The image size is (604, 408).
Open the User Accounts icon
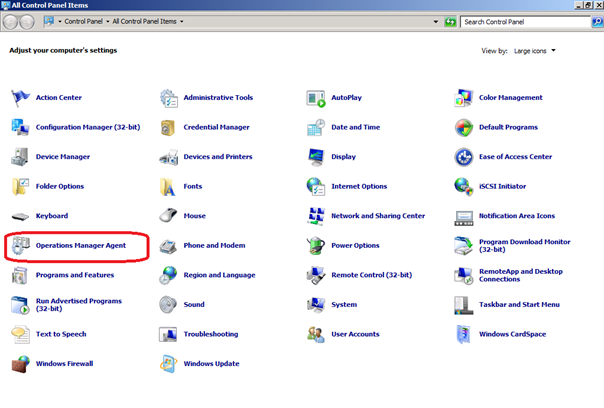316,334
